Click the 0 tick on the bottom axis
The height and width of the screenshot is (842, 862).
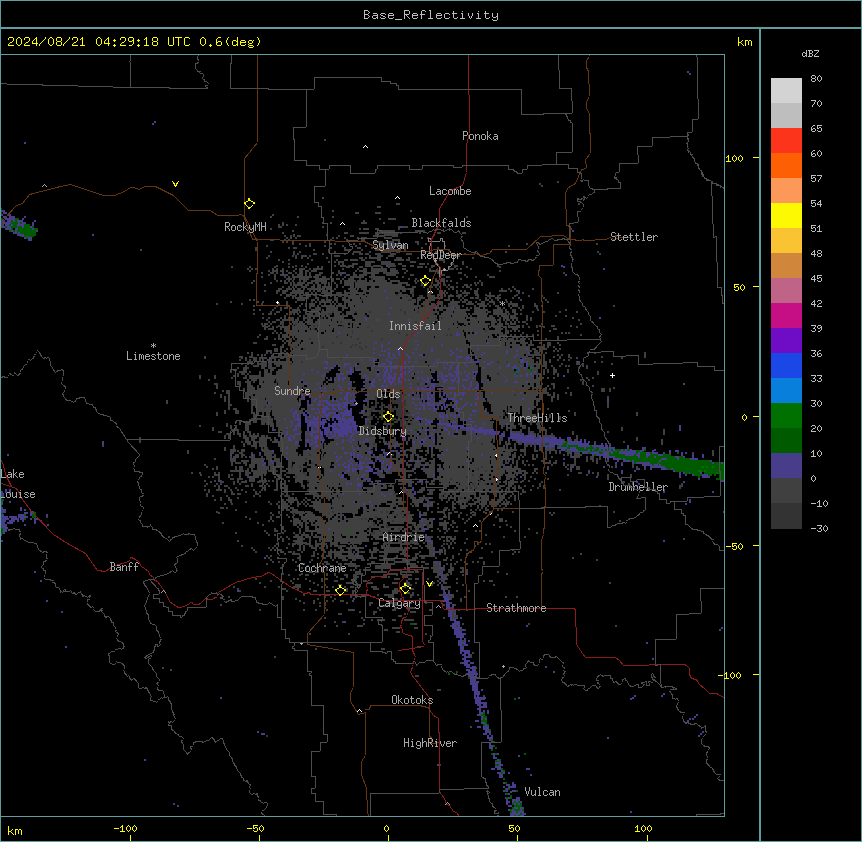pyautogui.click(x=386, y=828)
